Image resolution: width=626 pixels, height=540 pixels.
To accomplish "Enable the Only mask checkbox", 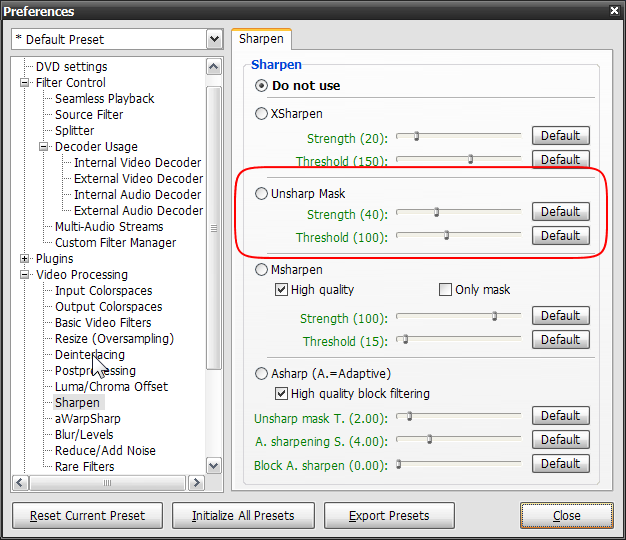I will (446, 290).
